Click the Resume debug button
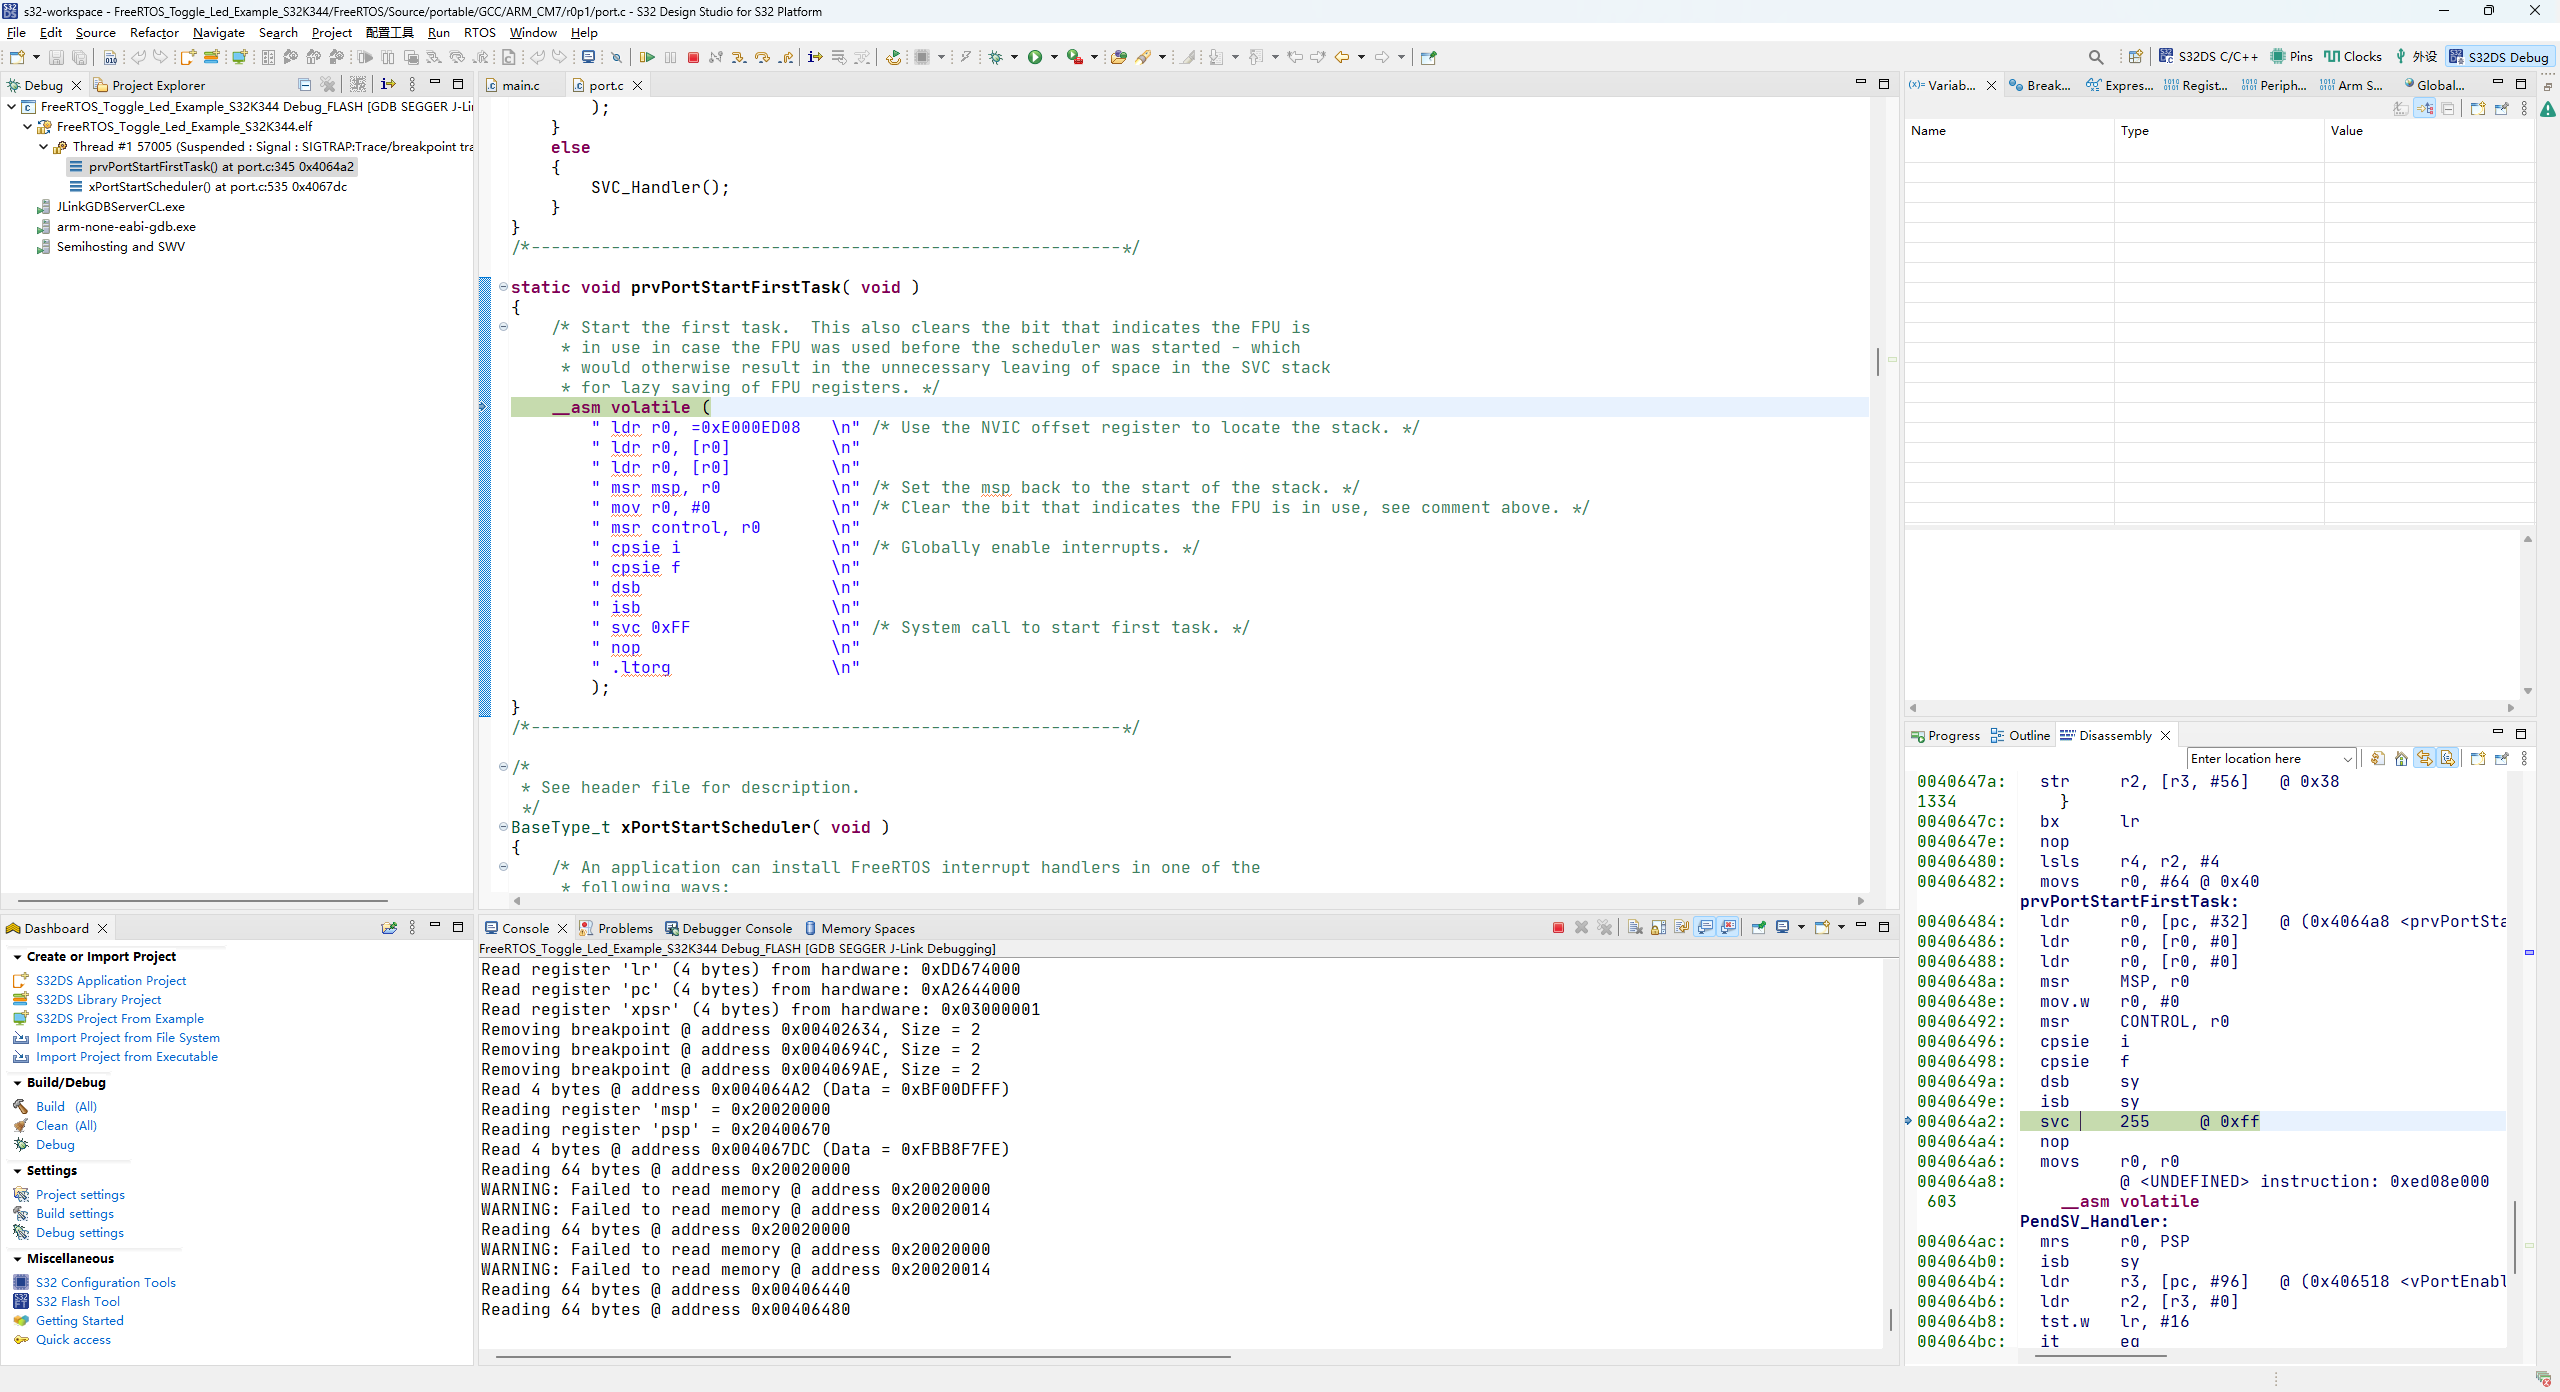 click(647, 57)
